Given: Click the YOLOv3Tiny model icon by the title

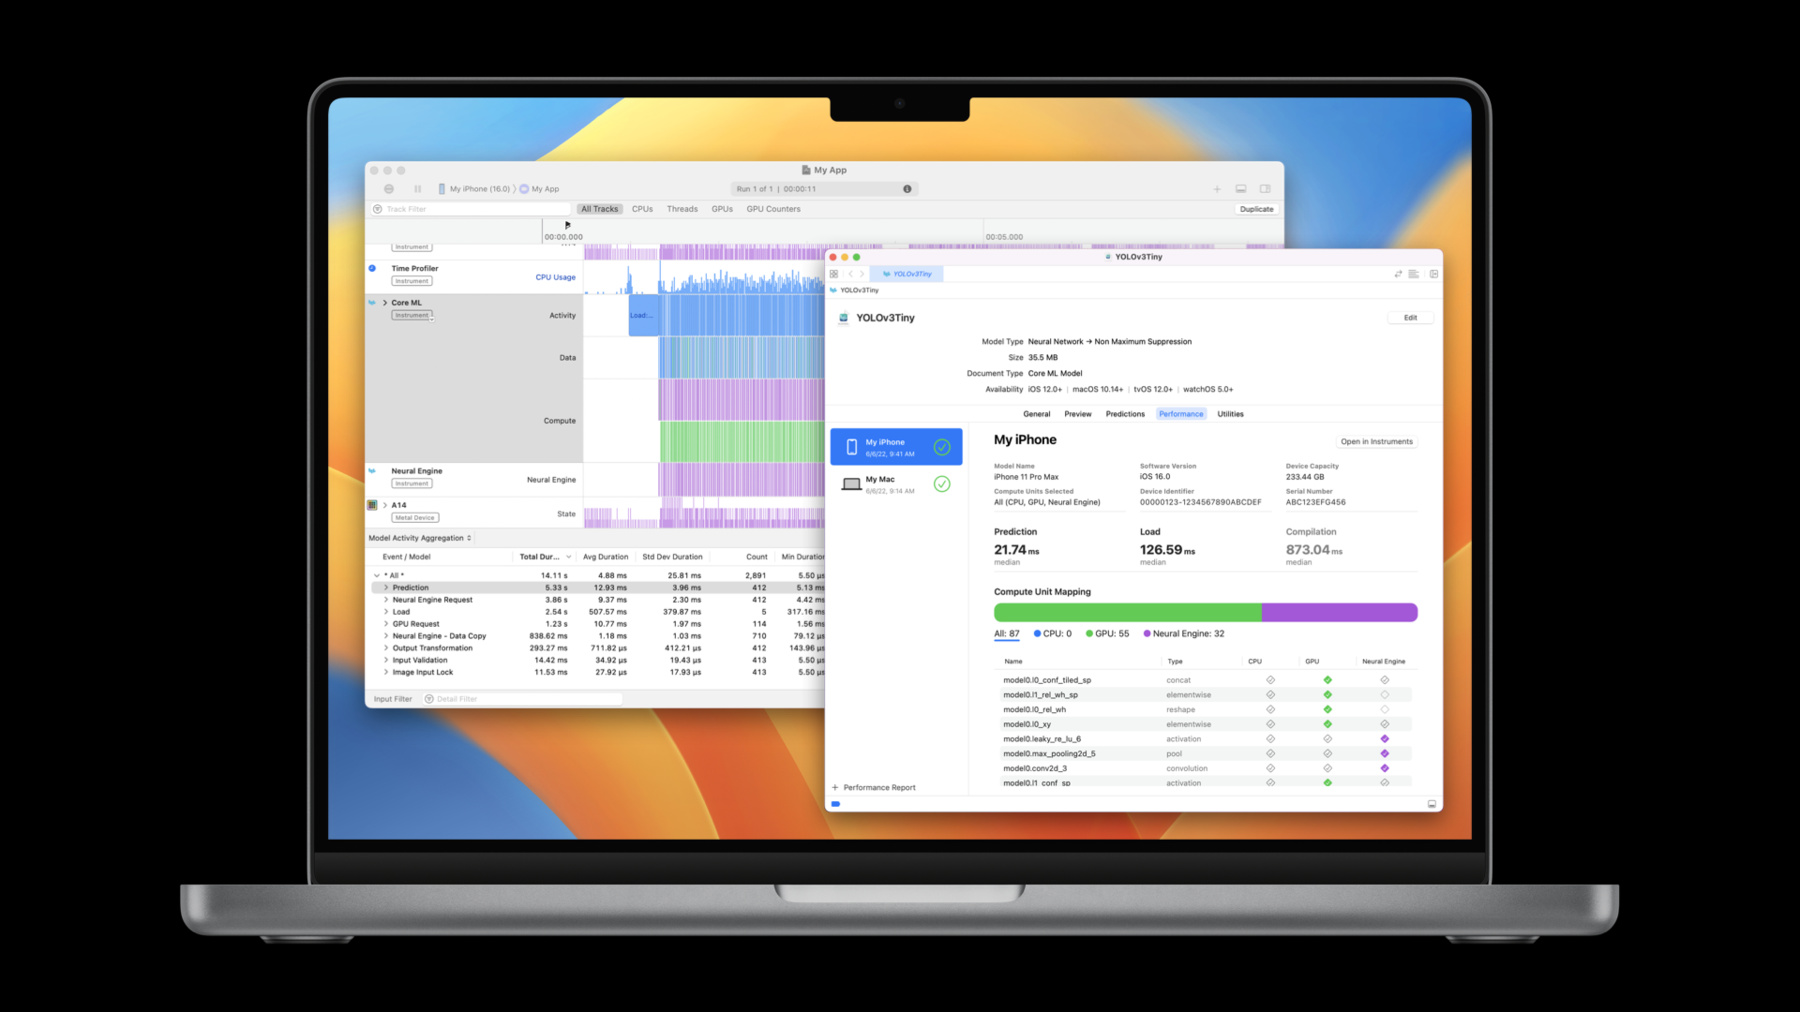Looking at the screenshot, I should (843, 318).
